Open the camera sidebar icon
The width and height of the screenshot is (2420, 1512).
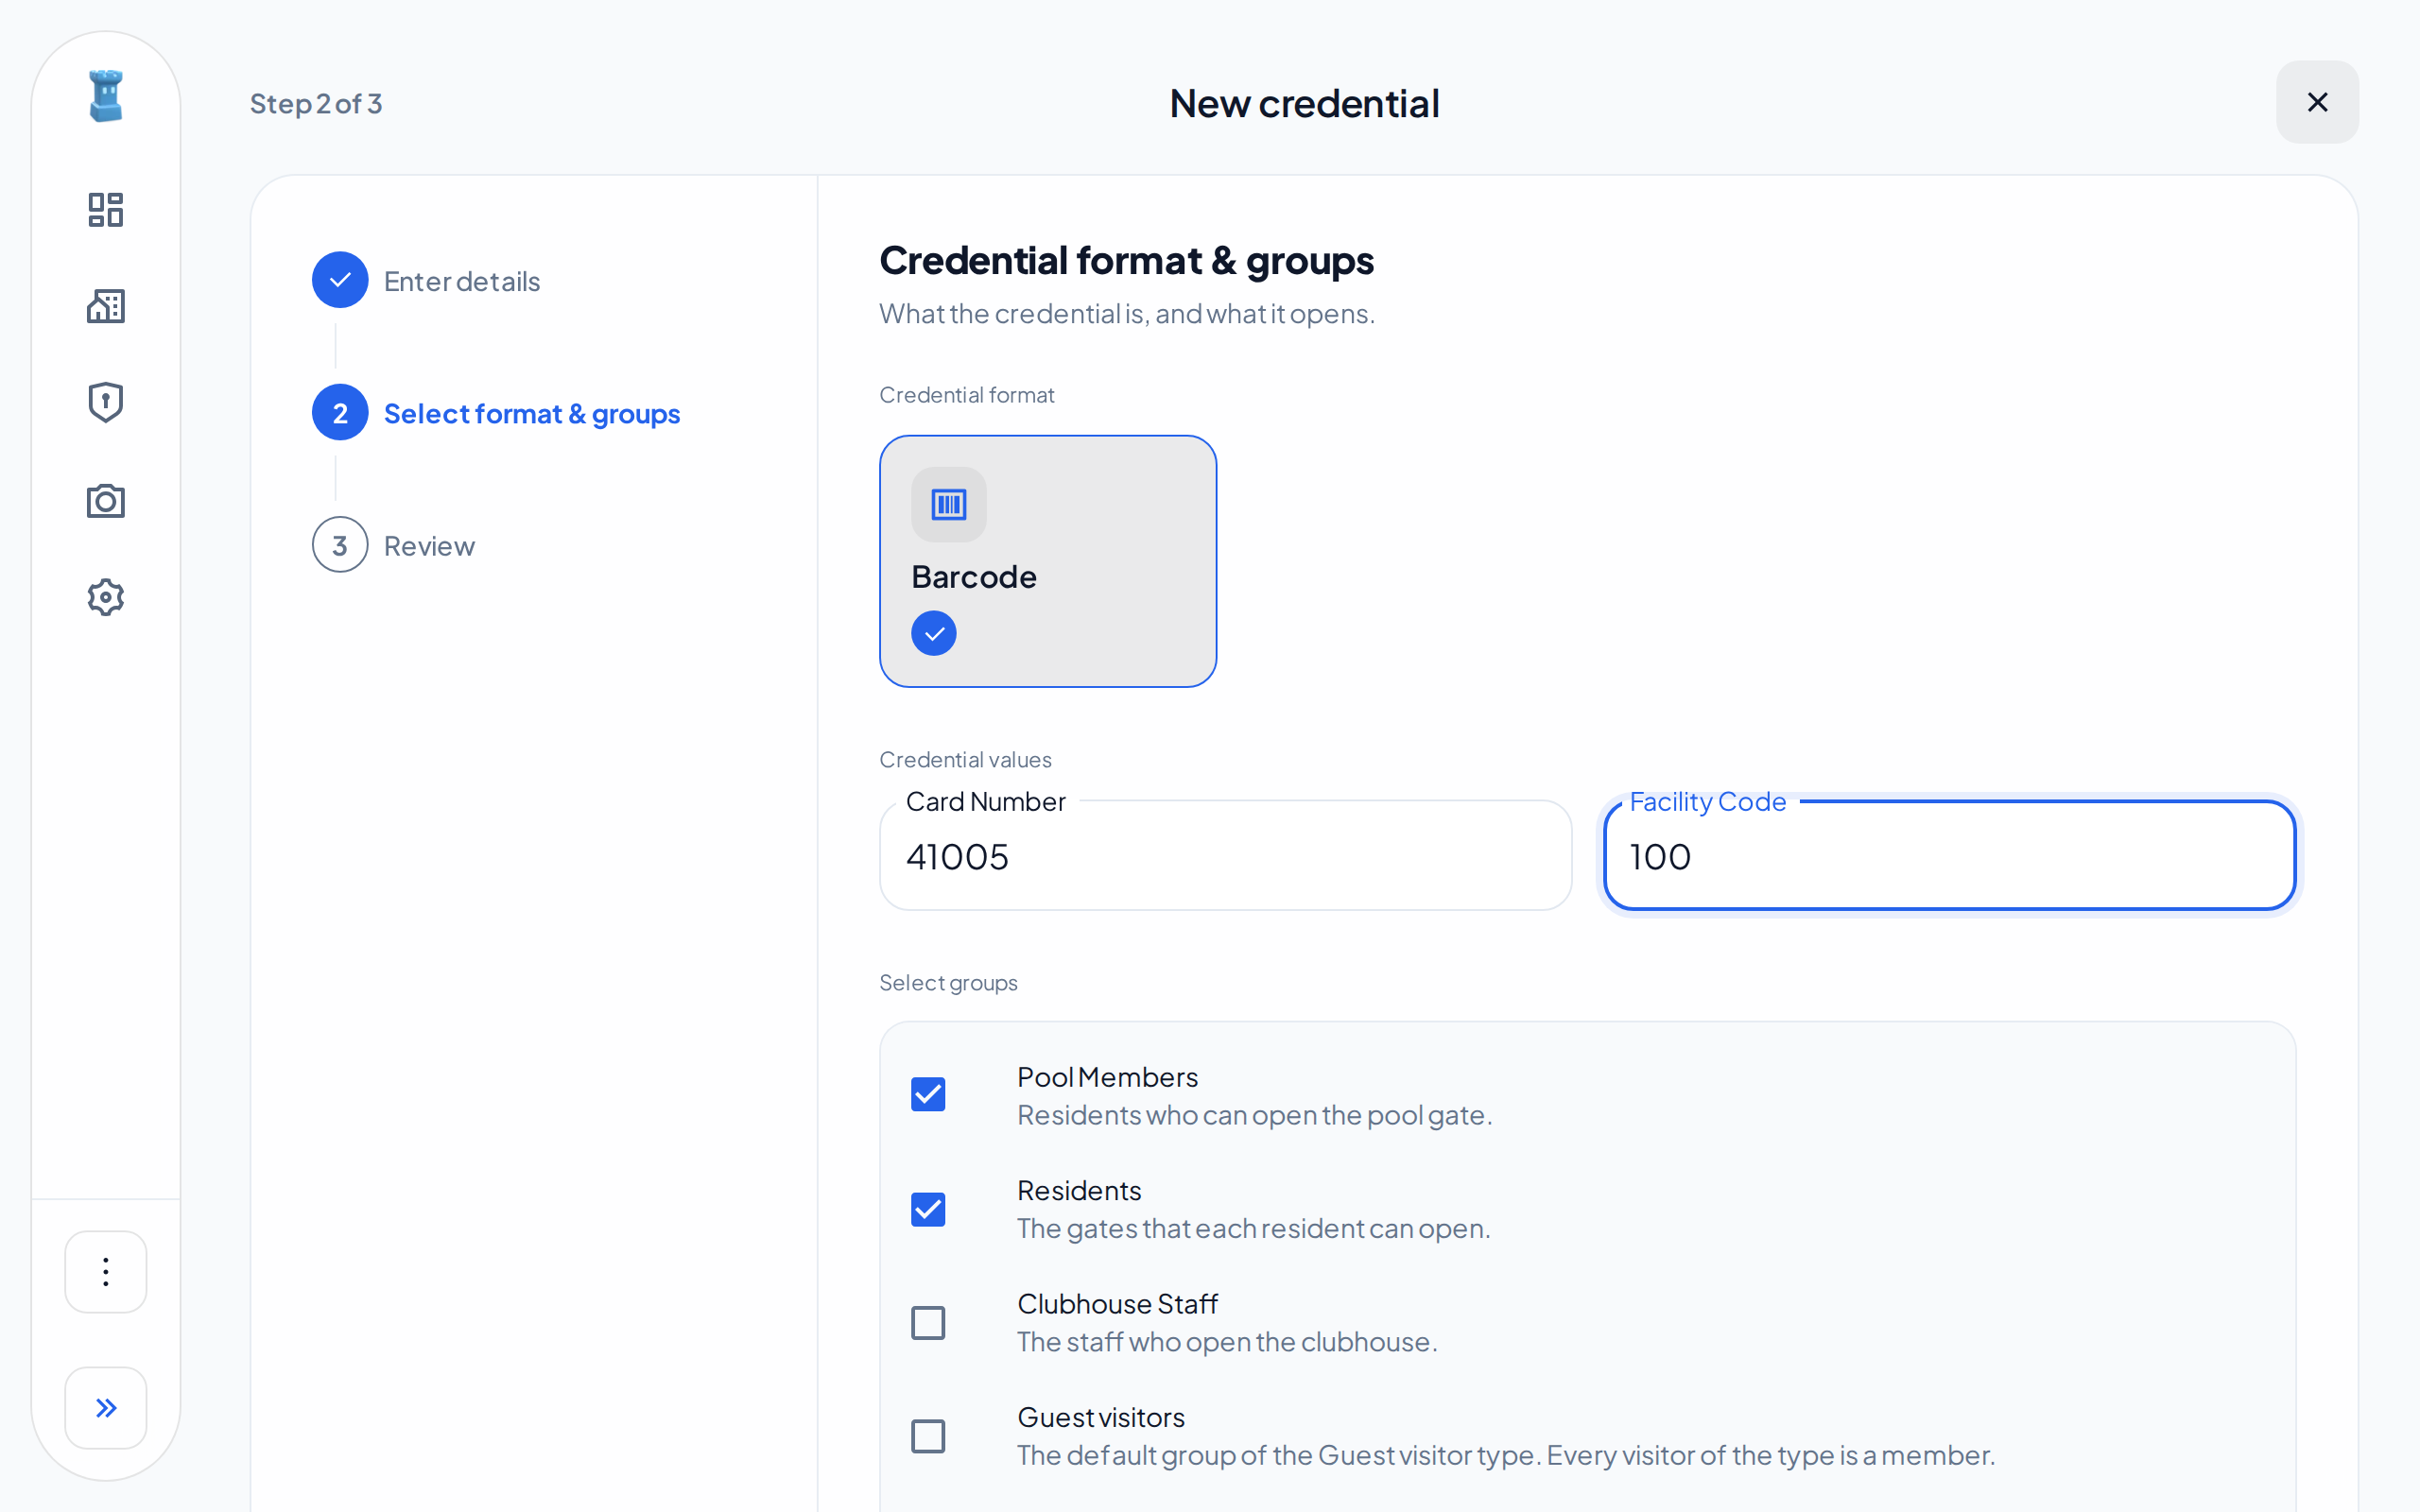[x=106, y=500]
